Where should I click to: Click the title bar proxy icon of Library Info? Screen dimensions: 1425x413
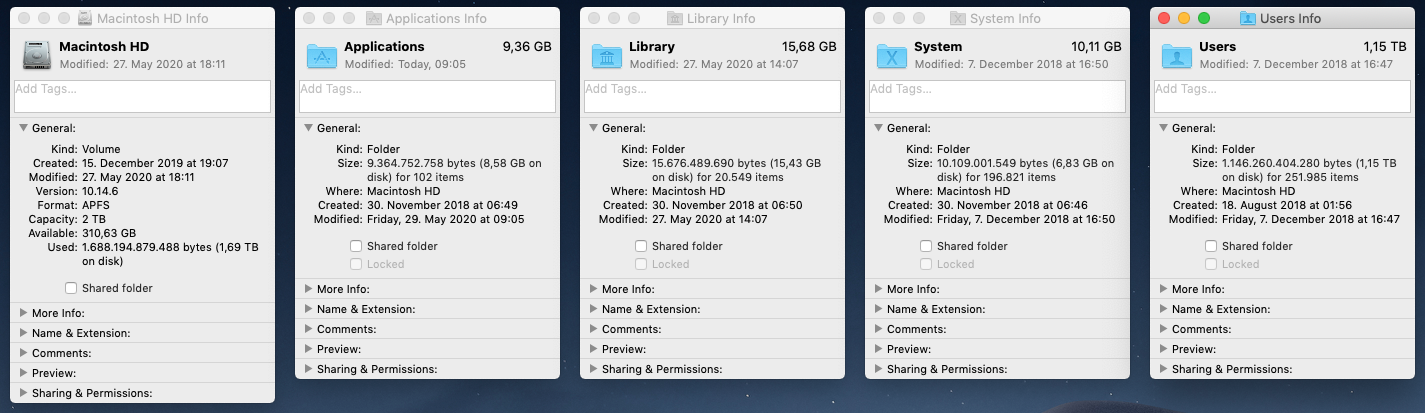point(676,18)
